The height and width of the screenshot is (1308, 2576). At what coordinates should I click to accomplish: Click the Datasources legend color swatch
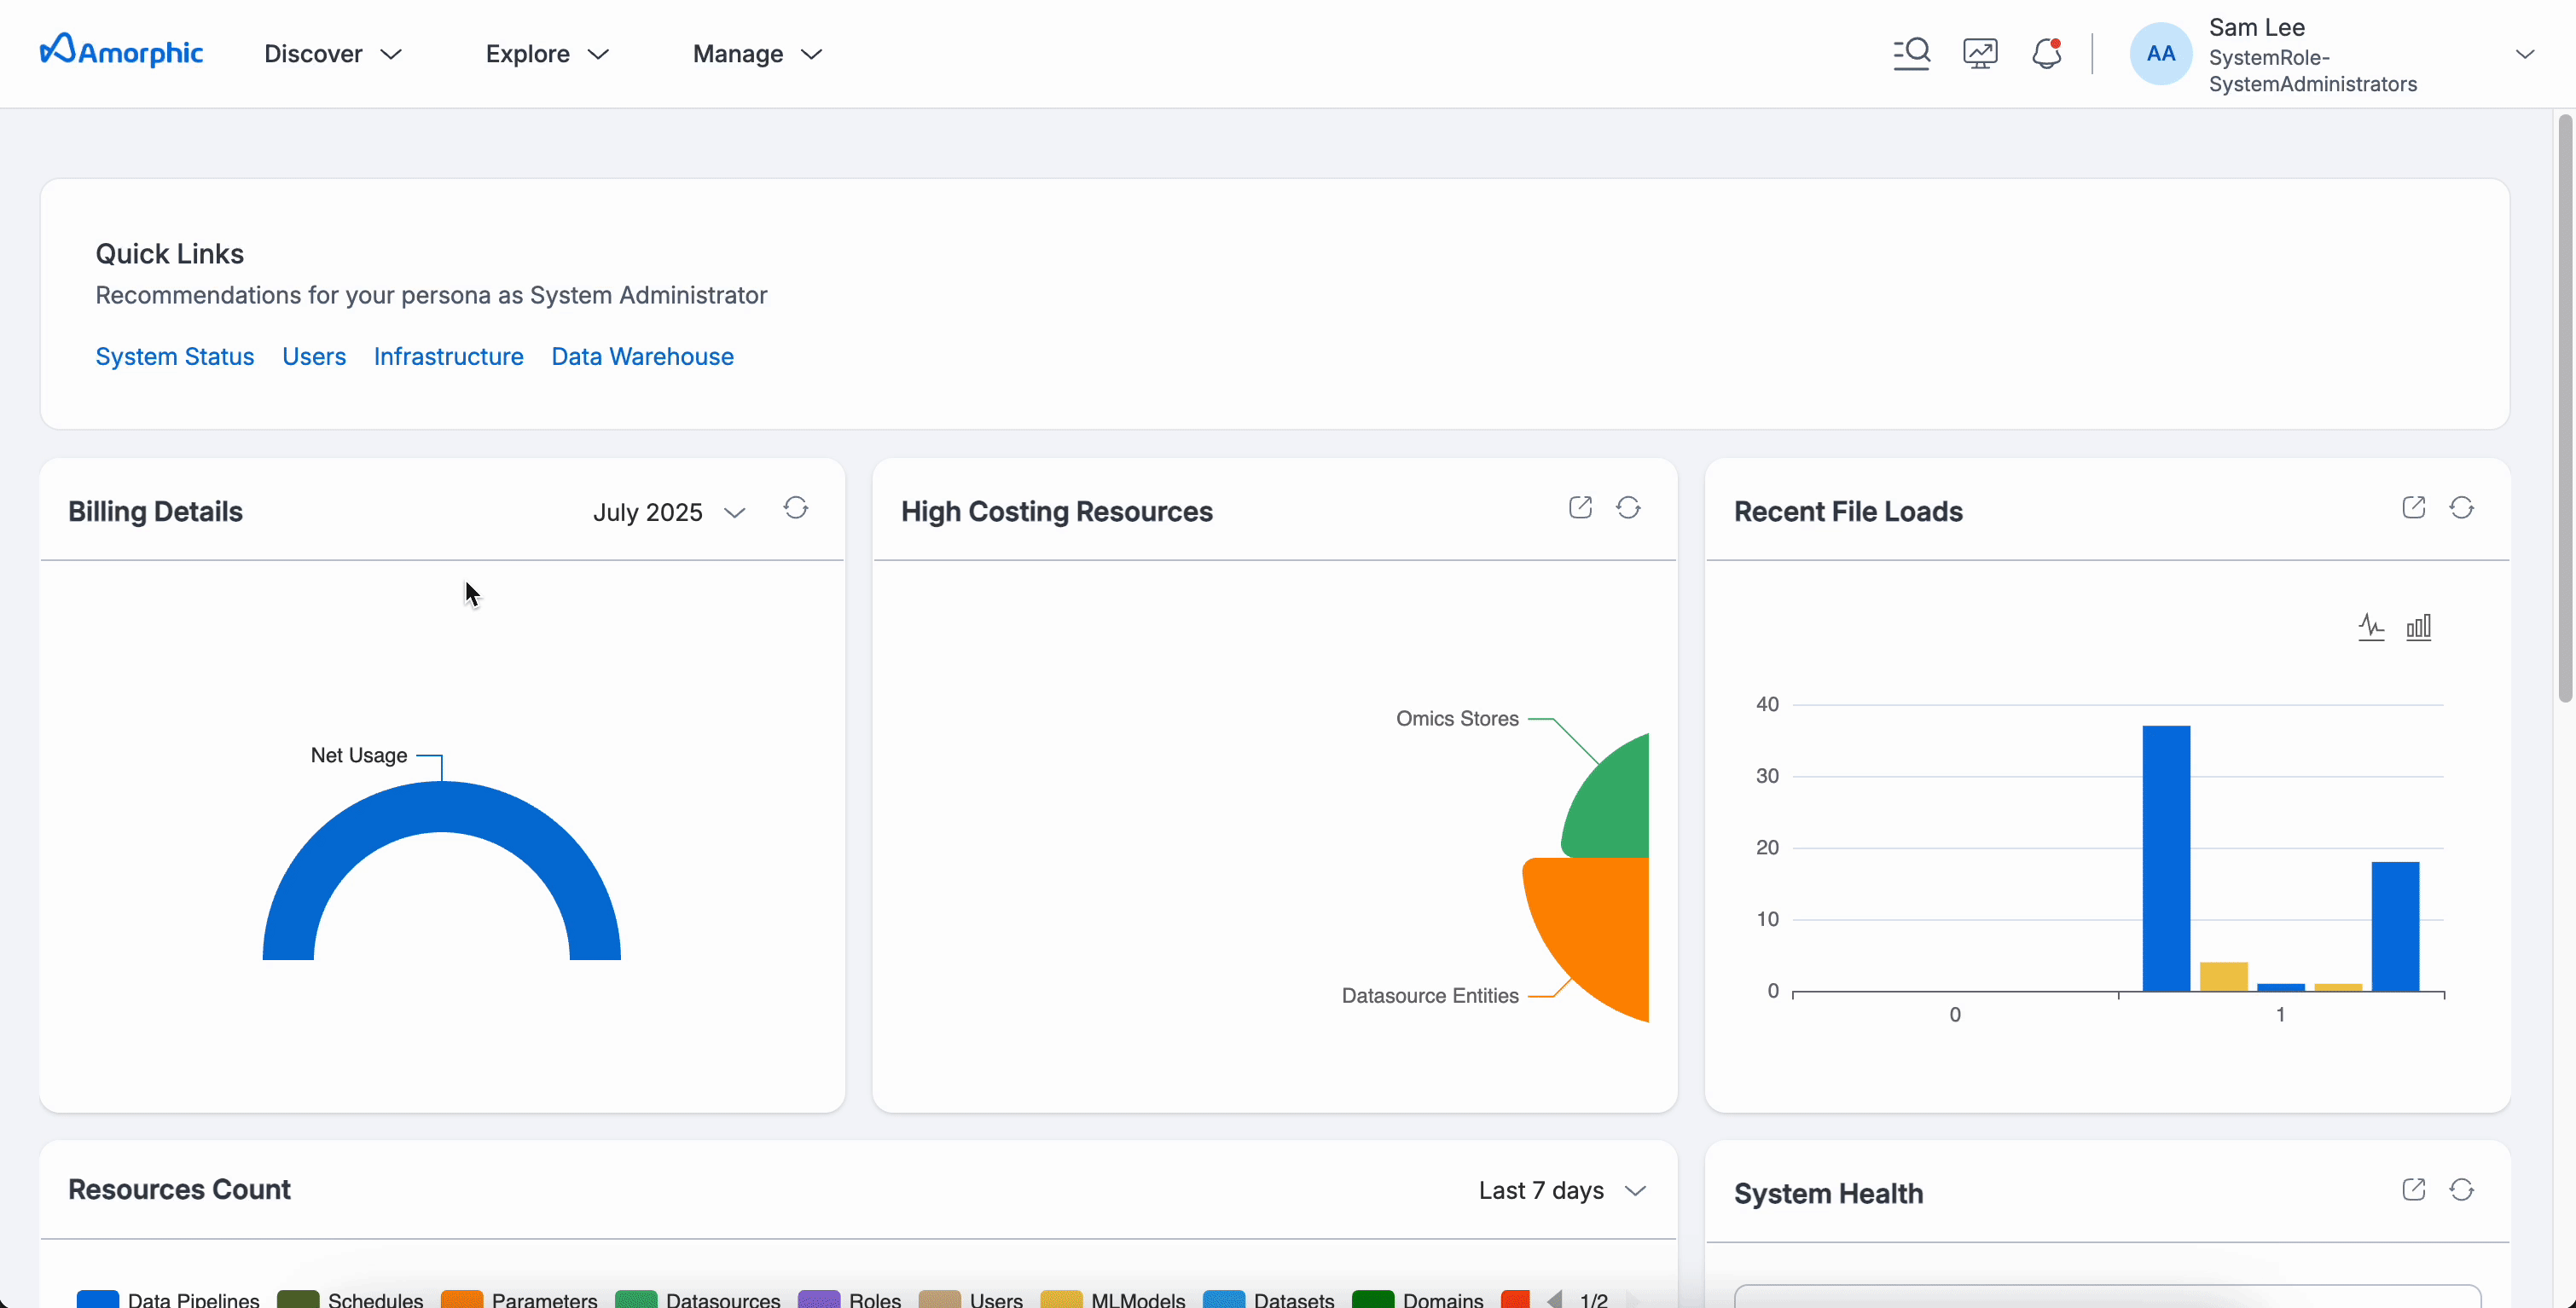click(636, 1299)
